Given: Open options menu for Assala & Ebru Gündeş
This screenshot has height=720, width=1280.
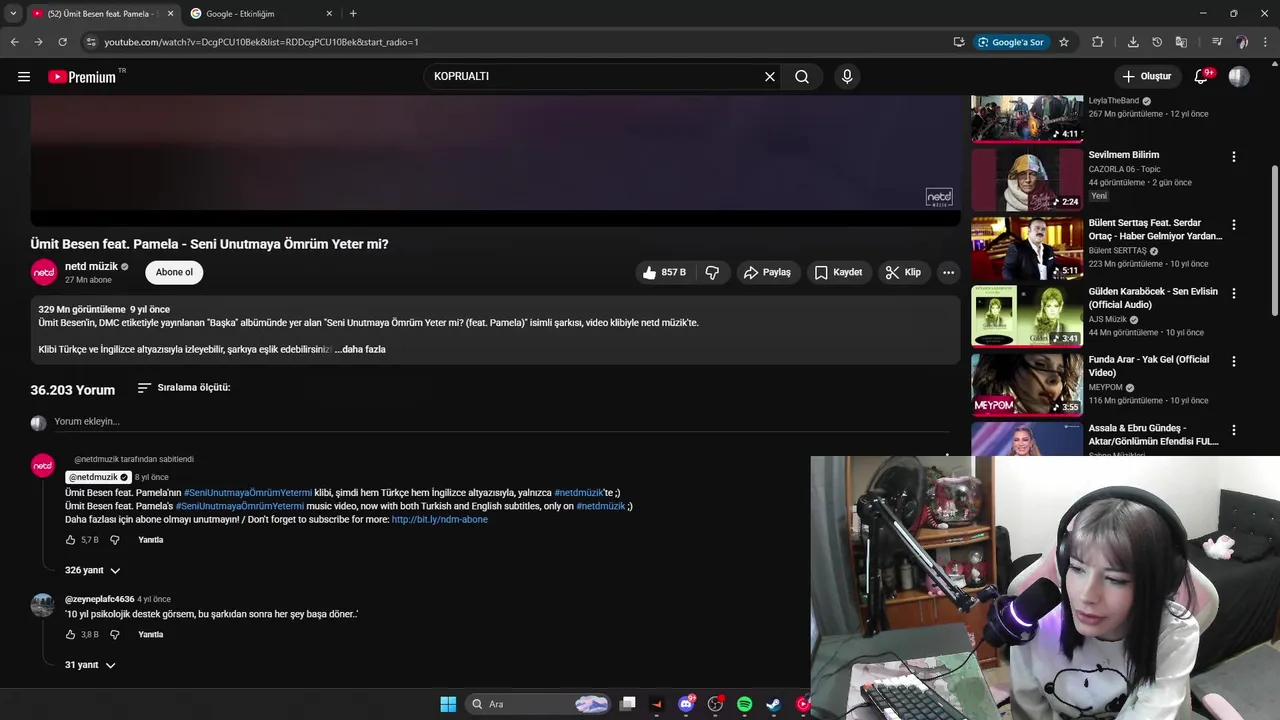Looking at the screenshot, I should click(x=1234, y=430).
